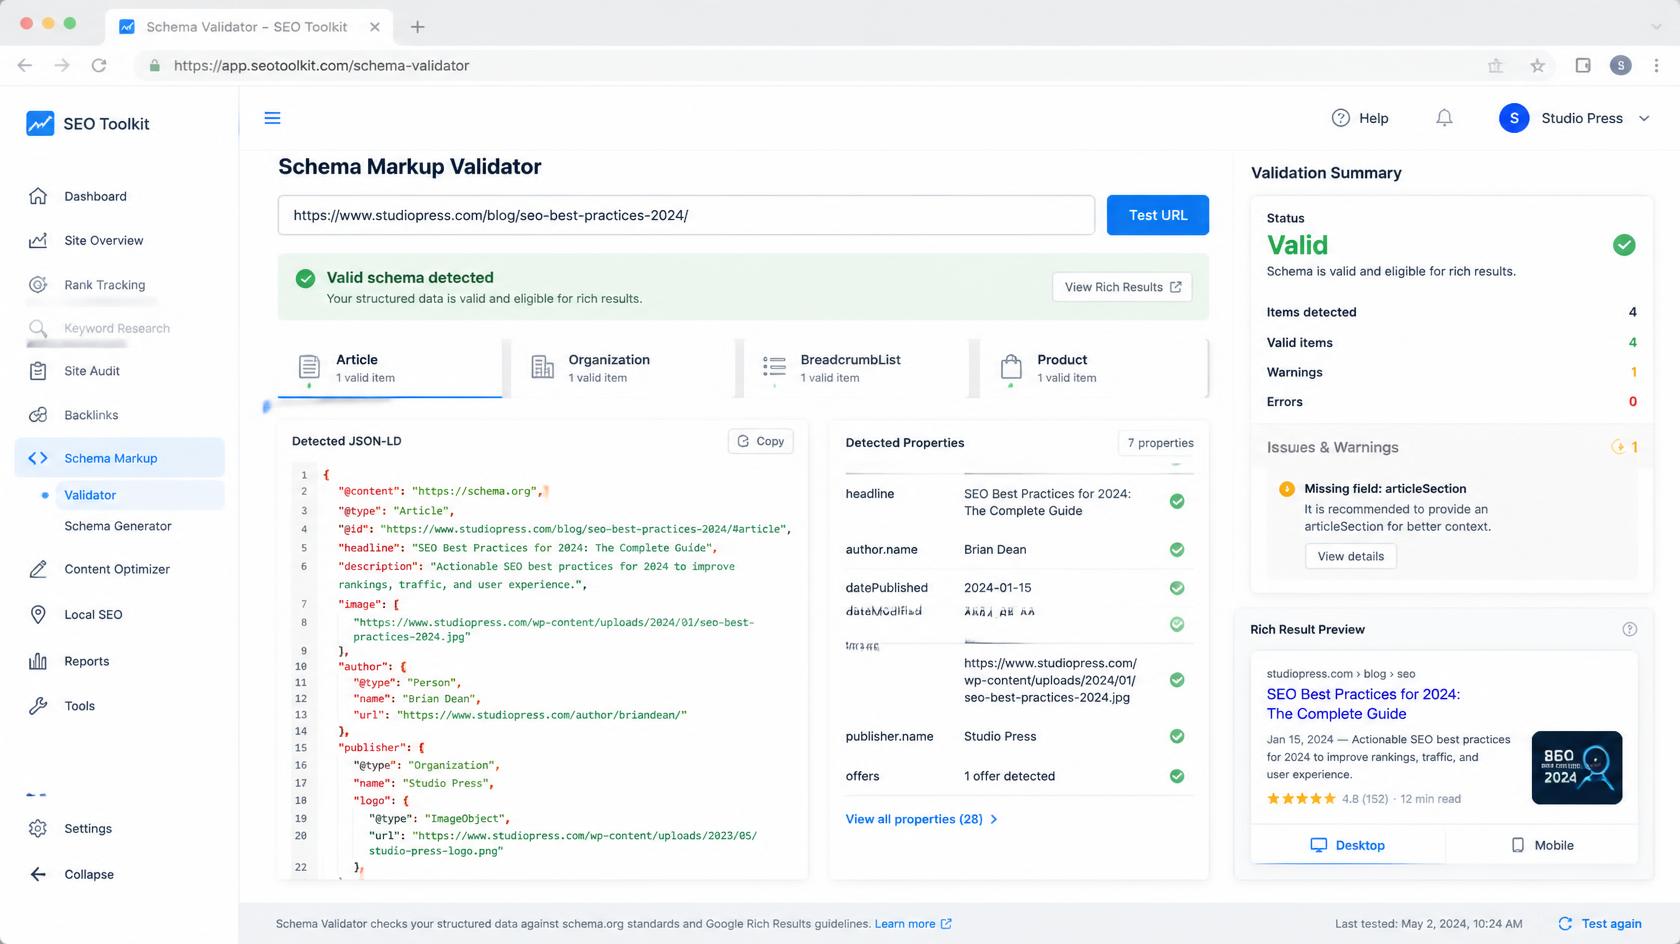Select the Organization schema tab
The height and width of the screenshot is (944, 1680).
point(622,368)
